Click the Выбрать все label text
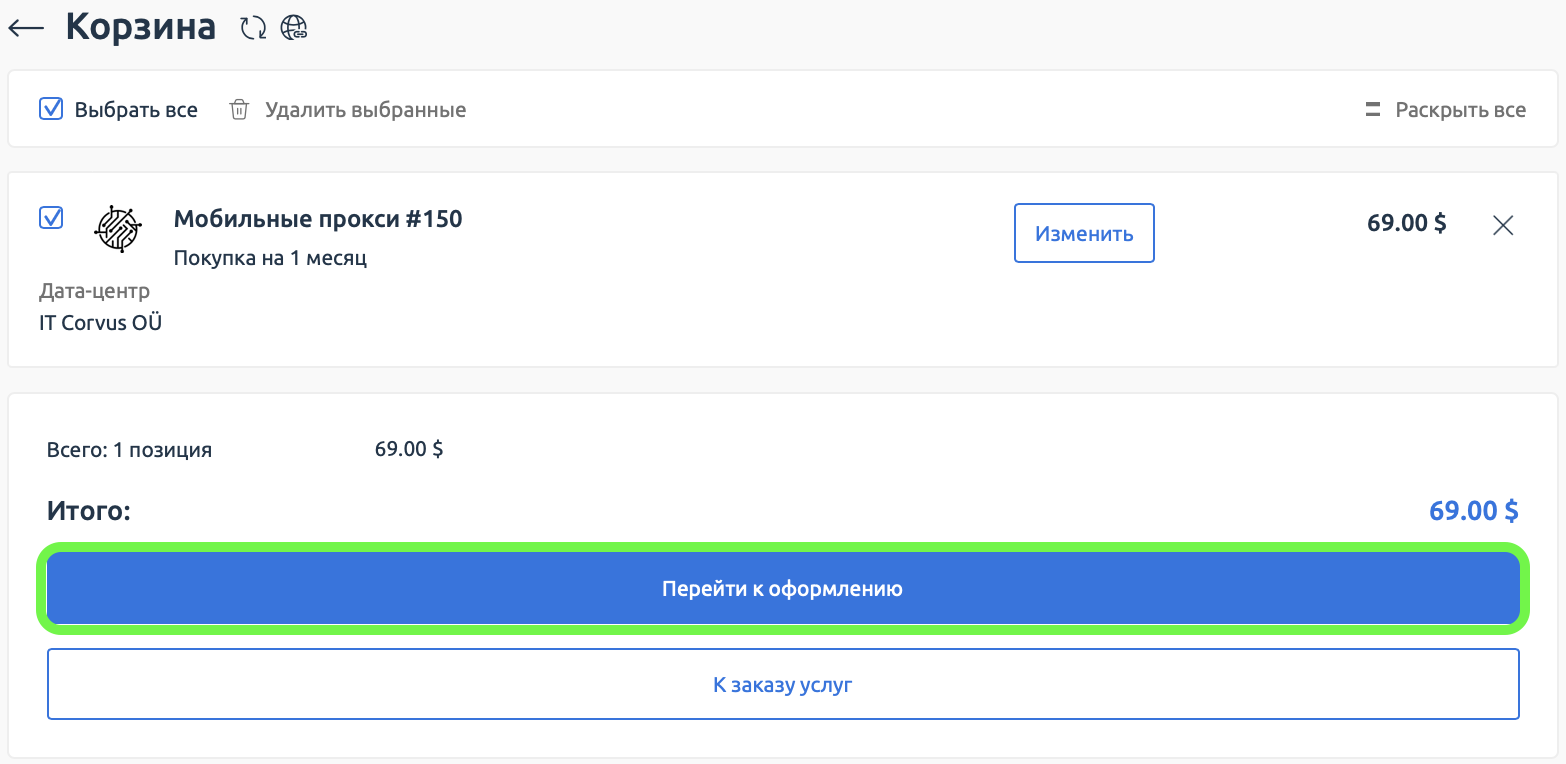Viewport: 1566px width, 764px height. tap(136, 110)
